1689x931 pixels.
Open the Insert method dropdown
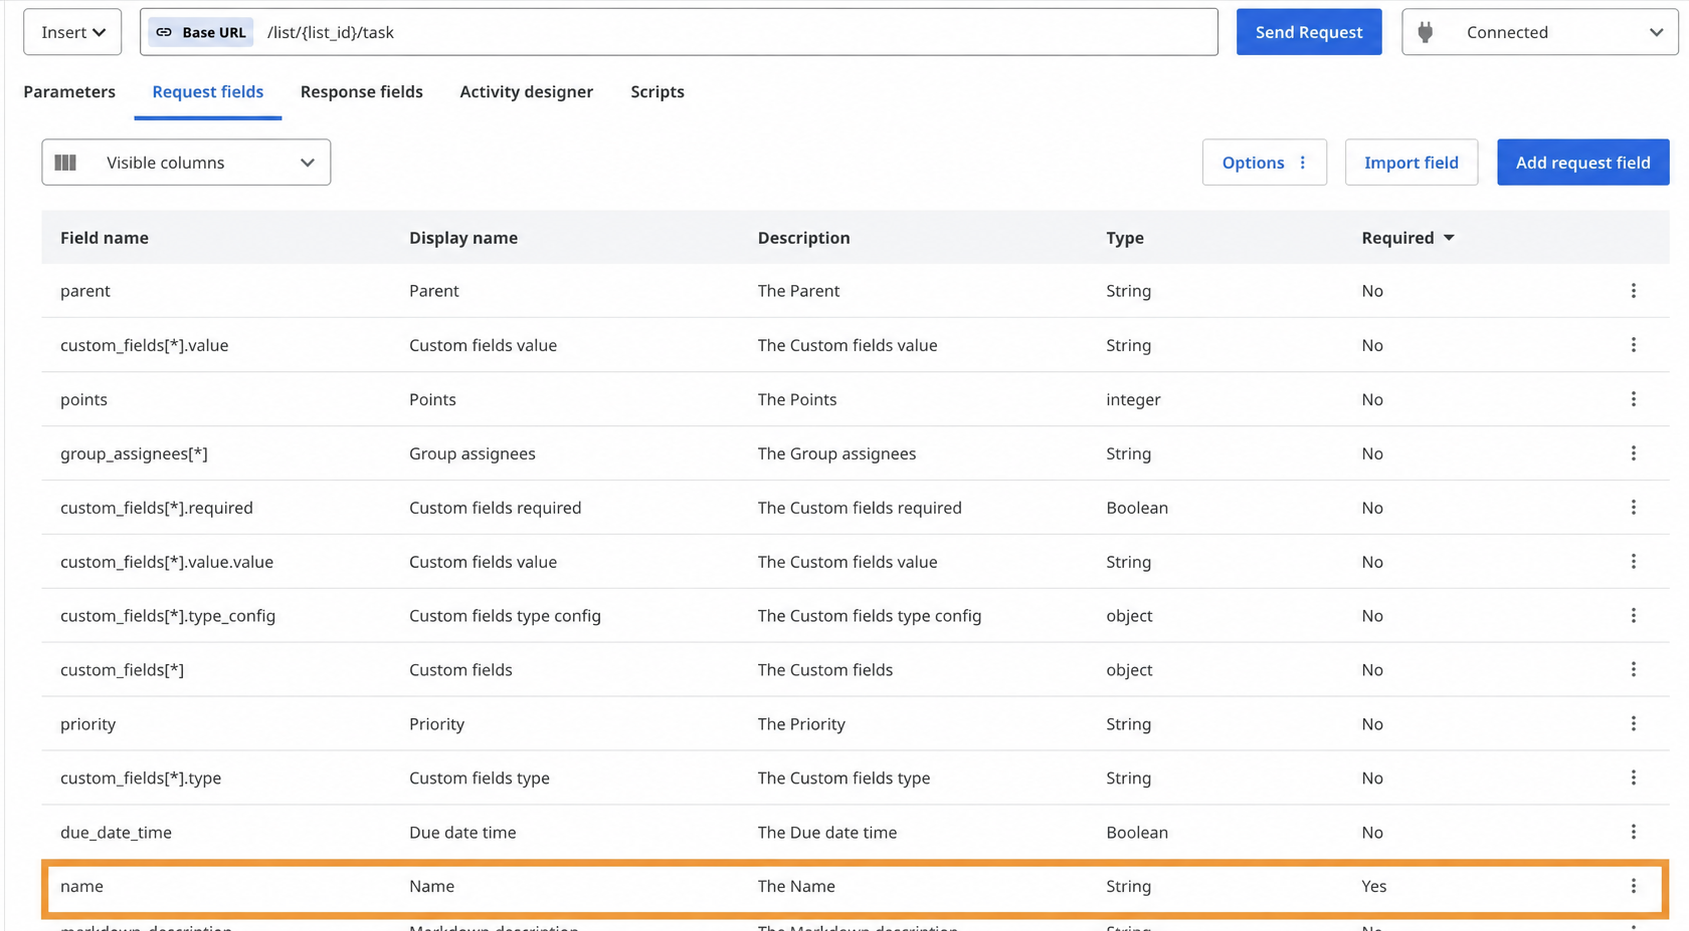73,32
